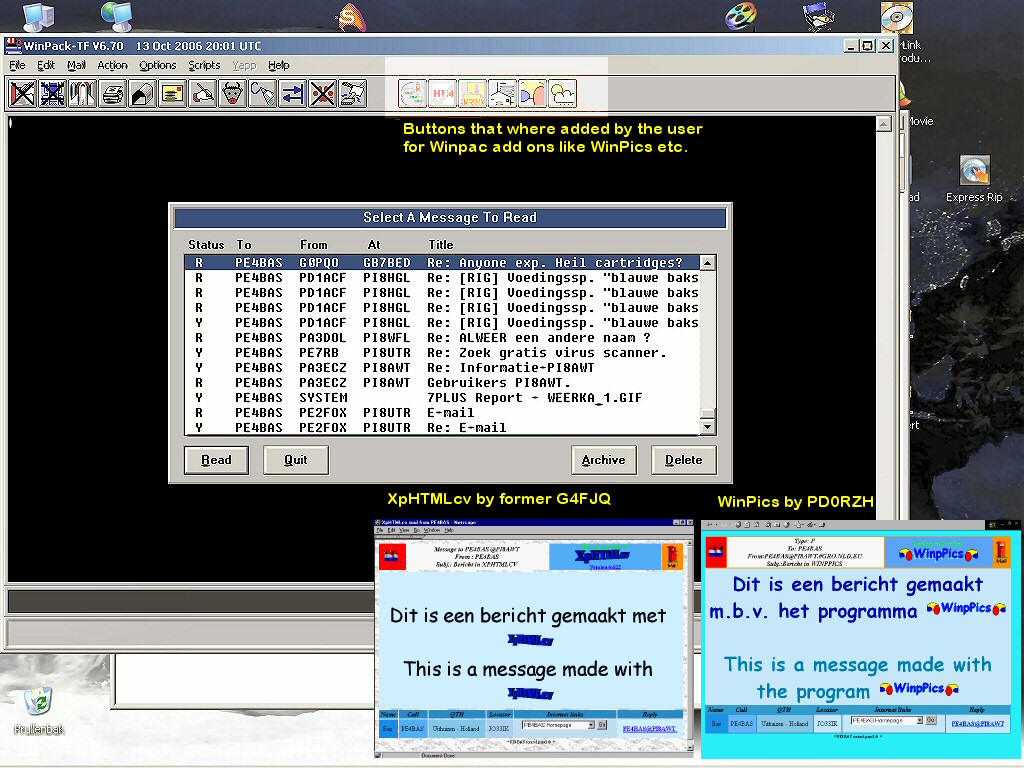Select message 'Gebruikers PI8AWT.'

(441, 383)
